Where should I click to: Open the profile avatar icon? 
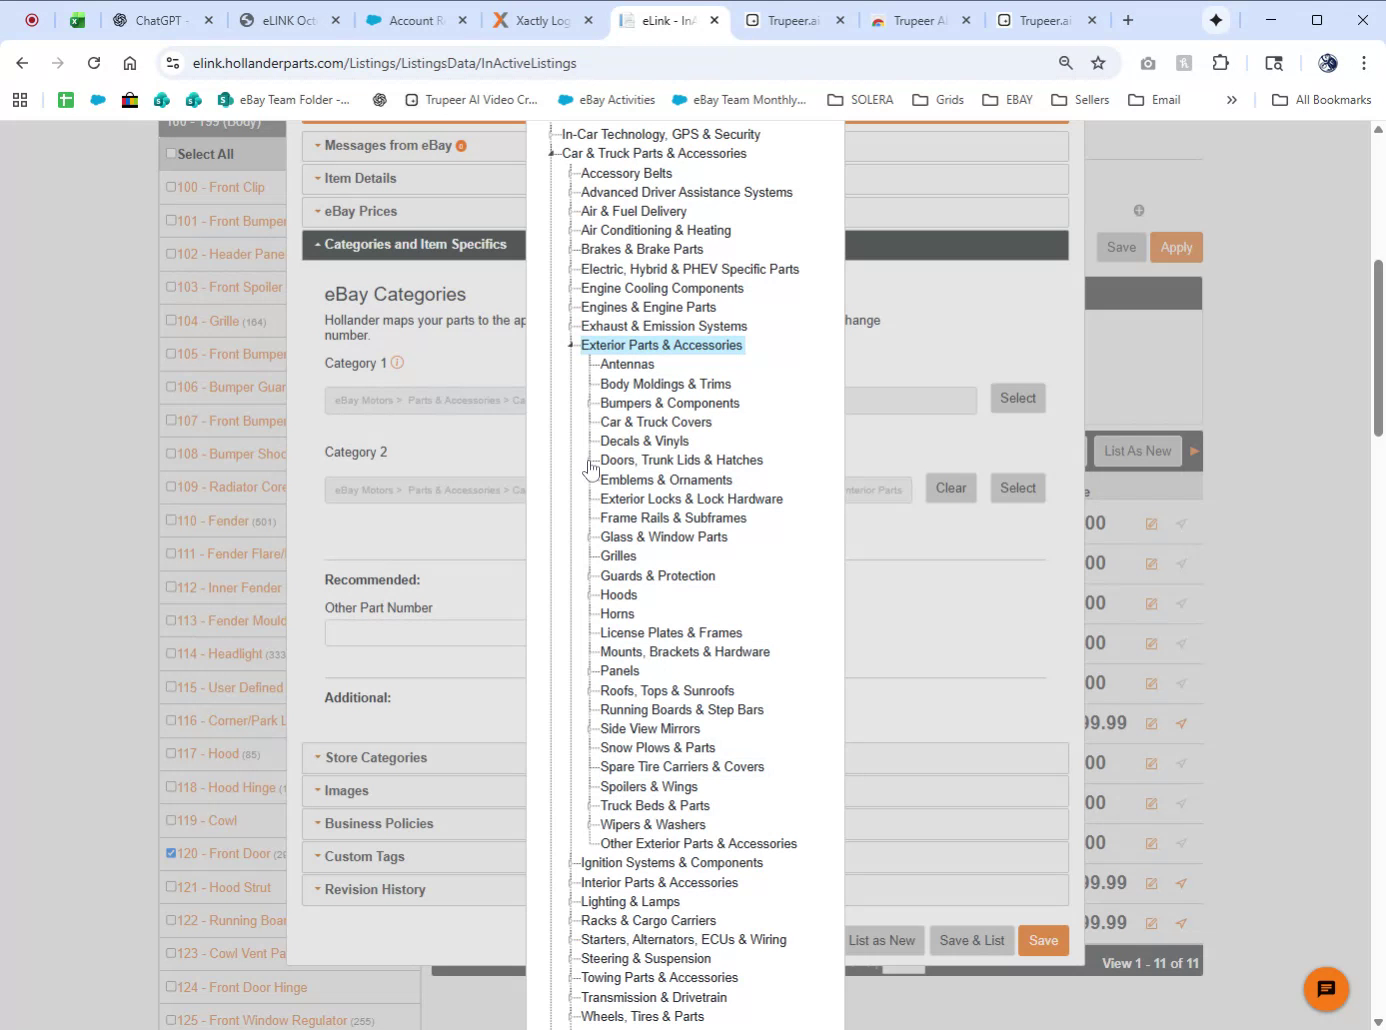click(x=1328, y=63)
